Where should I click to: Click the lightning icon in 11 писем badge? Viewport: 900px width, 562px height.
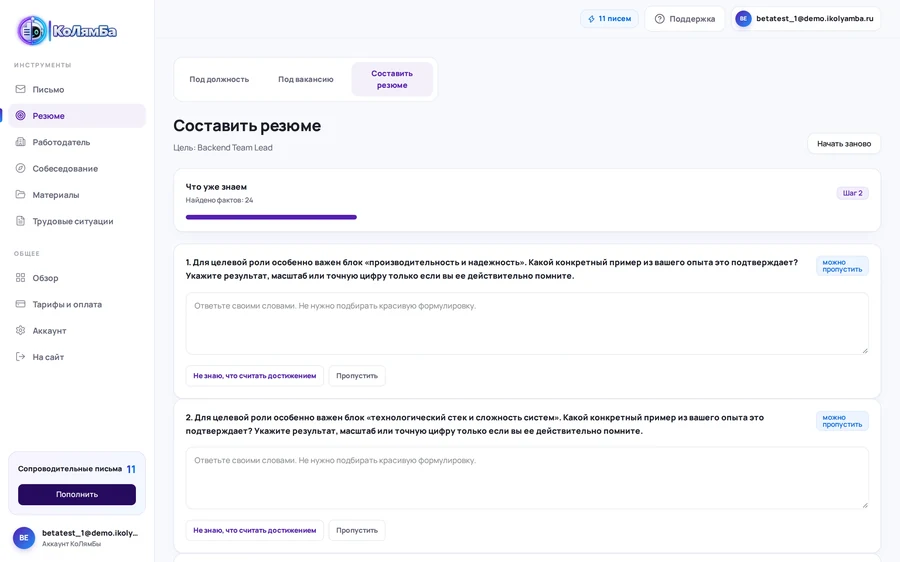pos(591,19)
